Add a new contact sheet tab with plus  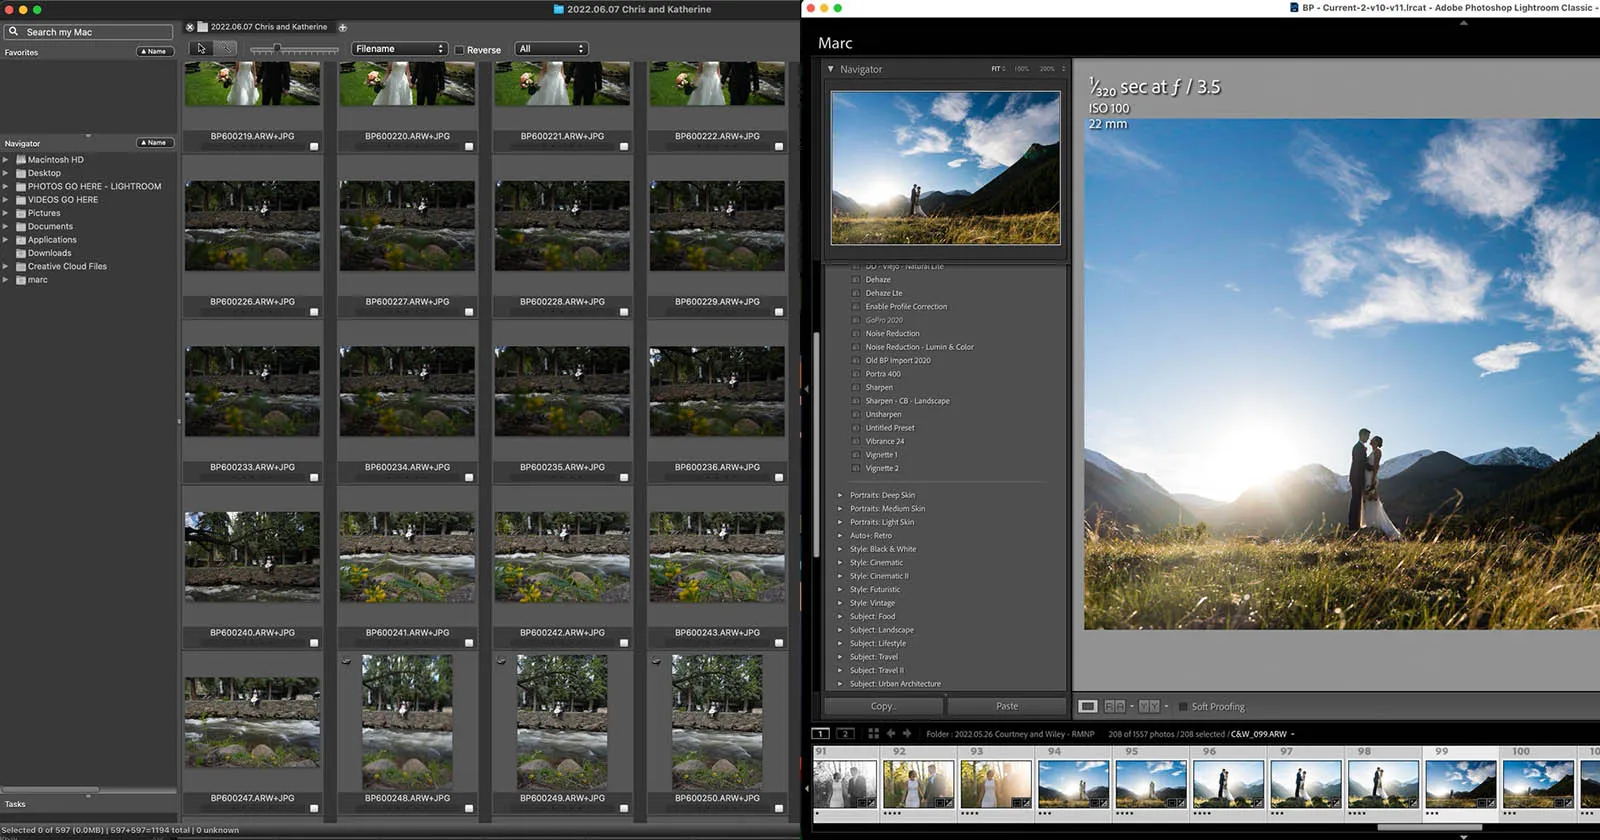pyautogui.click(x=342, y=27)
